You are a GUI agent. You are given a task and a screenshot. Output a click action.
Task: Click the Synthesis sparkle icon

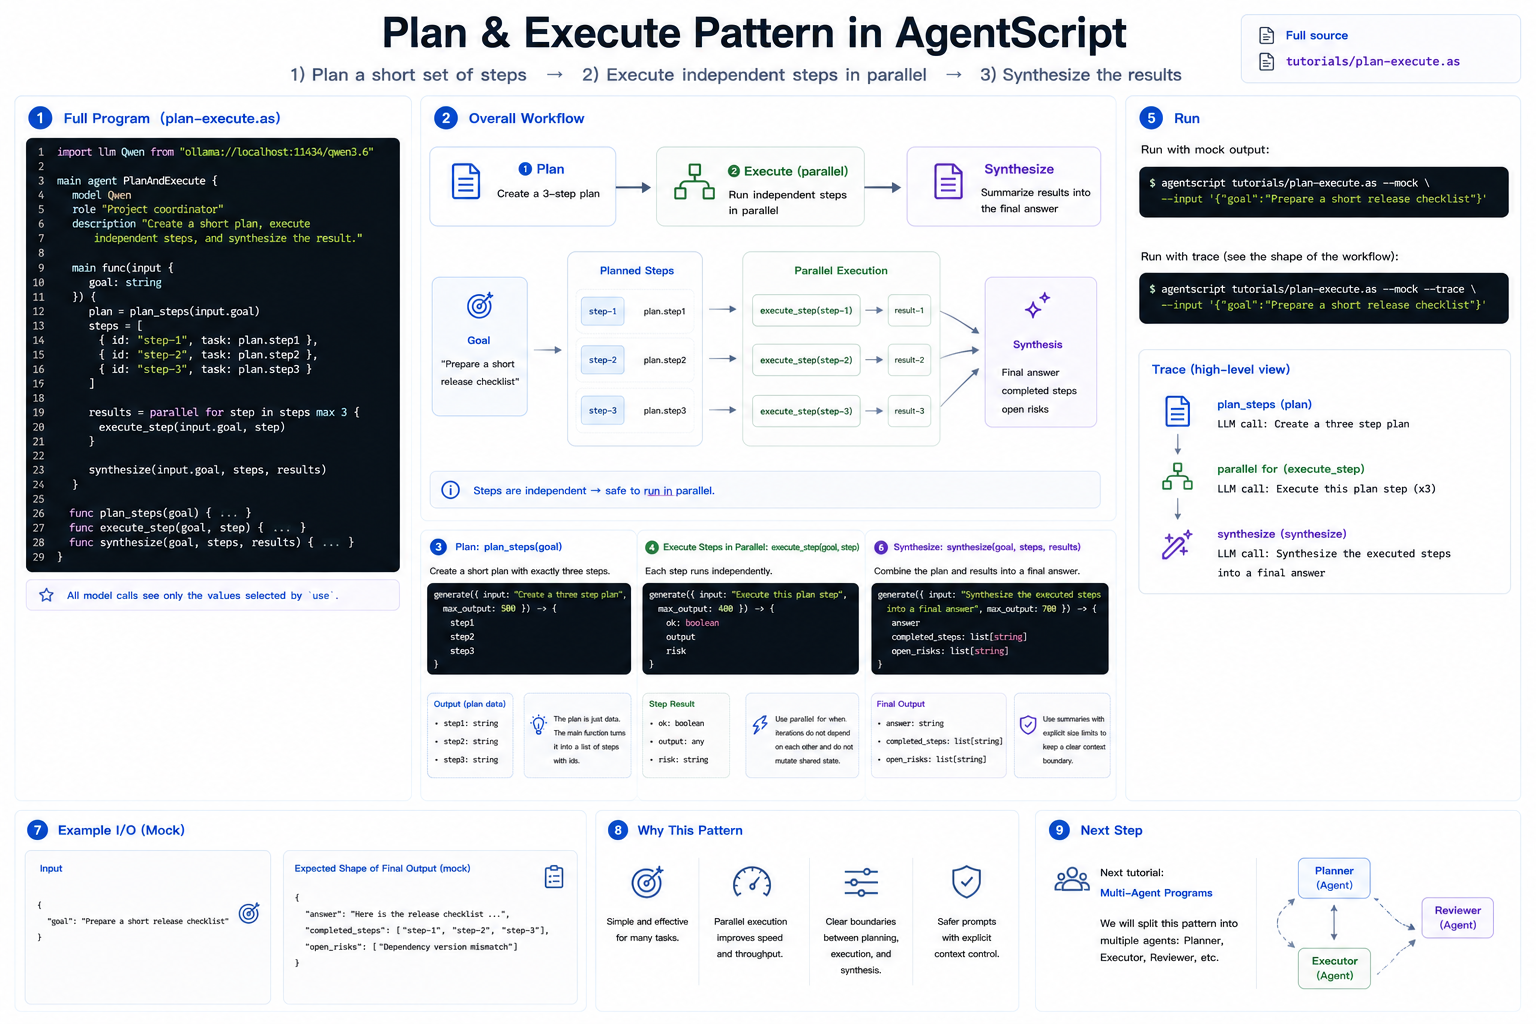click(1037, 305)
